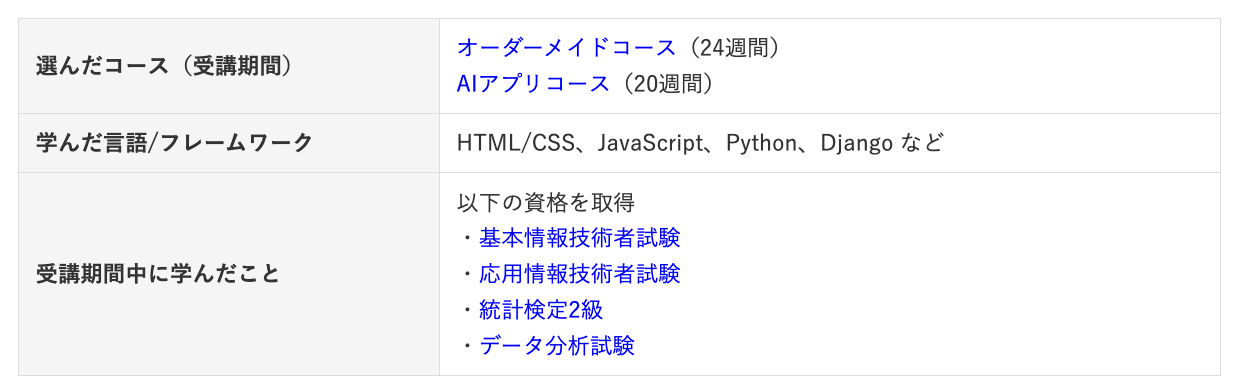This screenshot has width=1238, height=388.
Task: Open the 統計検定2級 link
Action: point(541,310)
